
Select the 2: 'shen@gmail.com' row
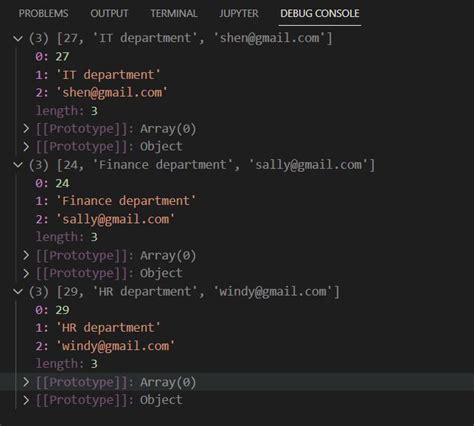coord(101,92)
